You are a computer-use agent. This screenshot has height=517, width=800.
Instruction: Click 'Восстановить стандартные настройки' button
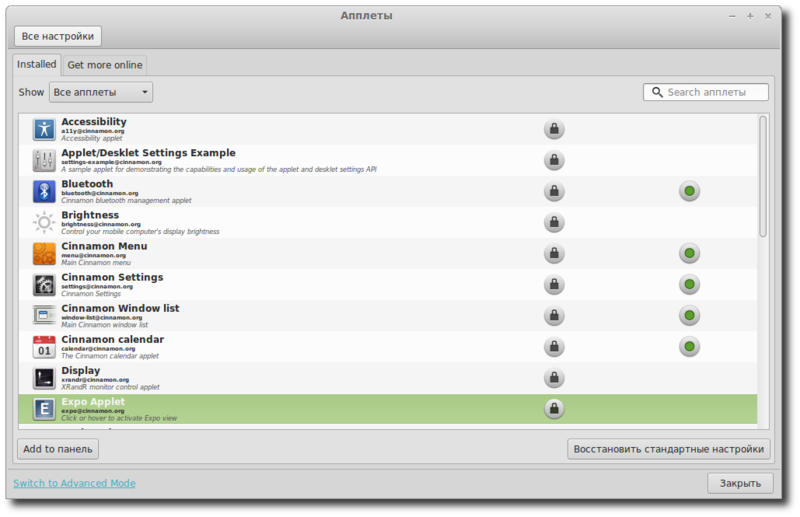[x=668, y=449]
